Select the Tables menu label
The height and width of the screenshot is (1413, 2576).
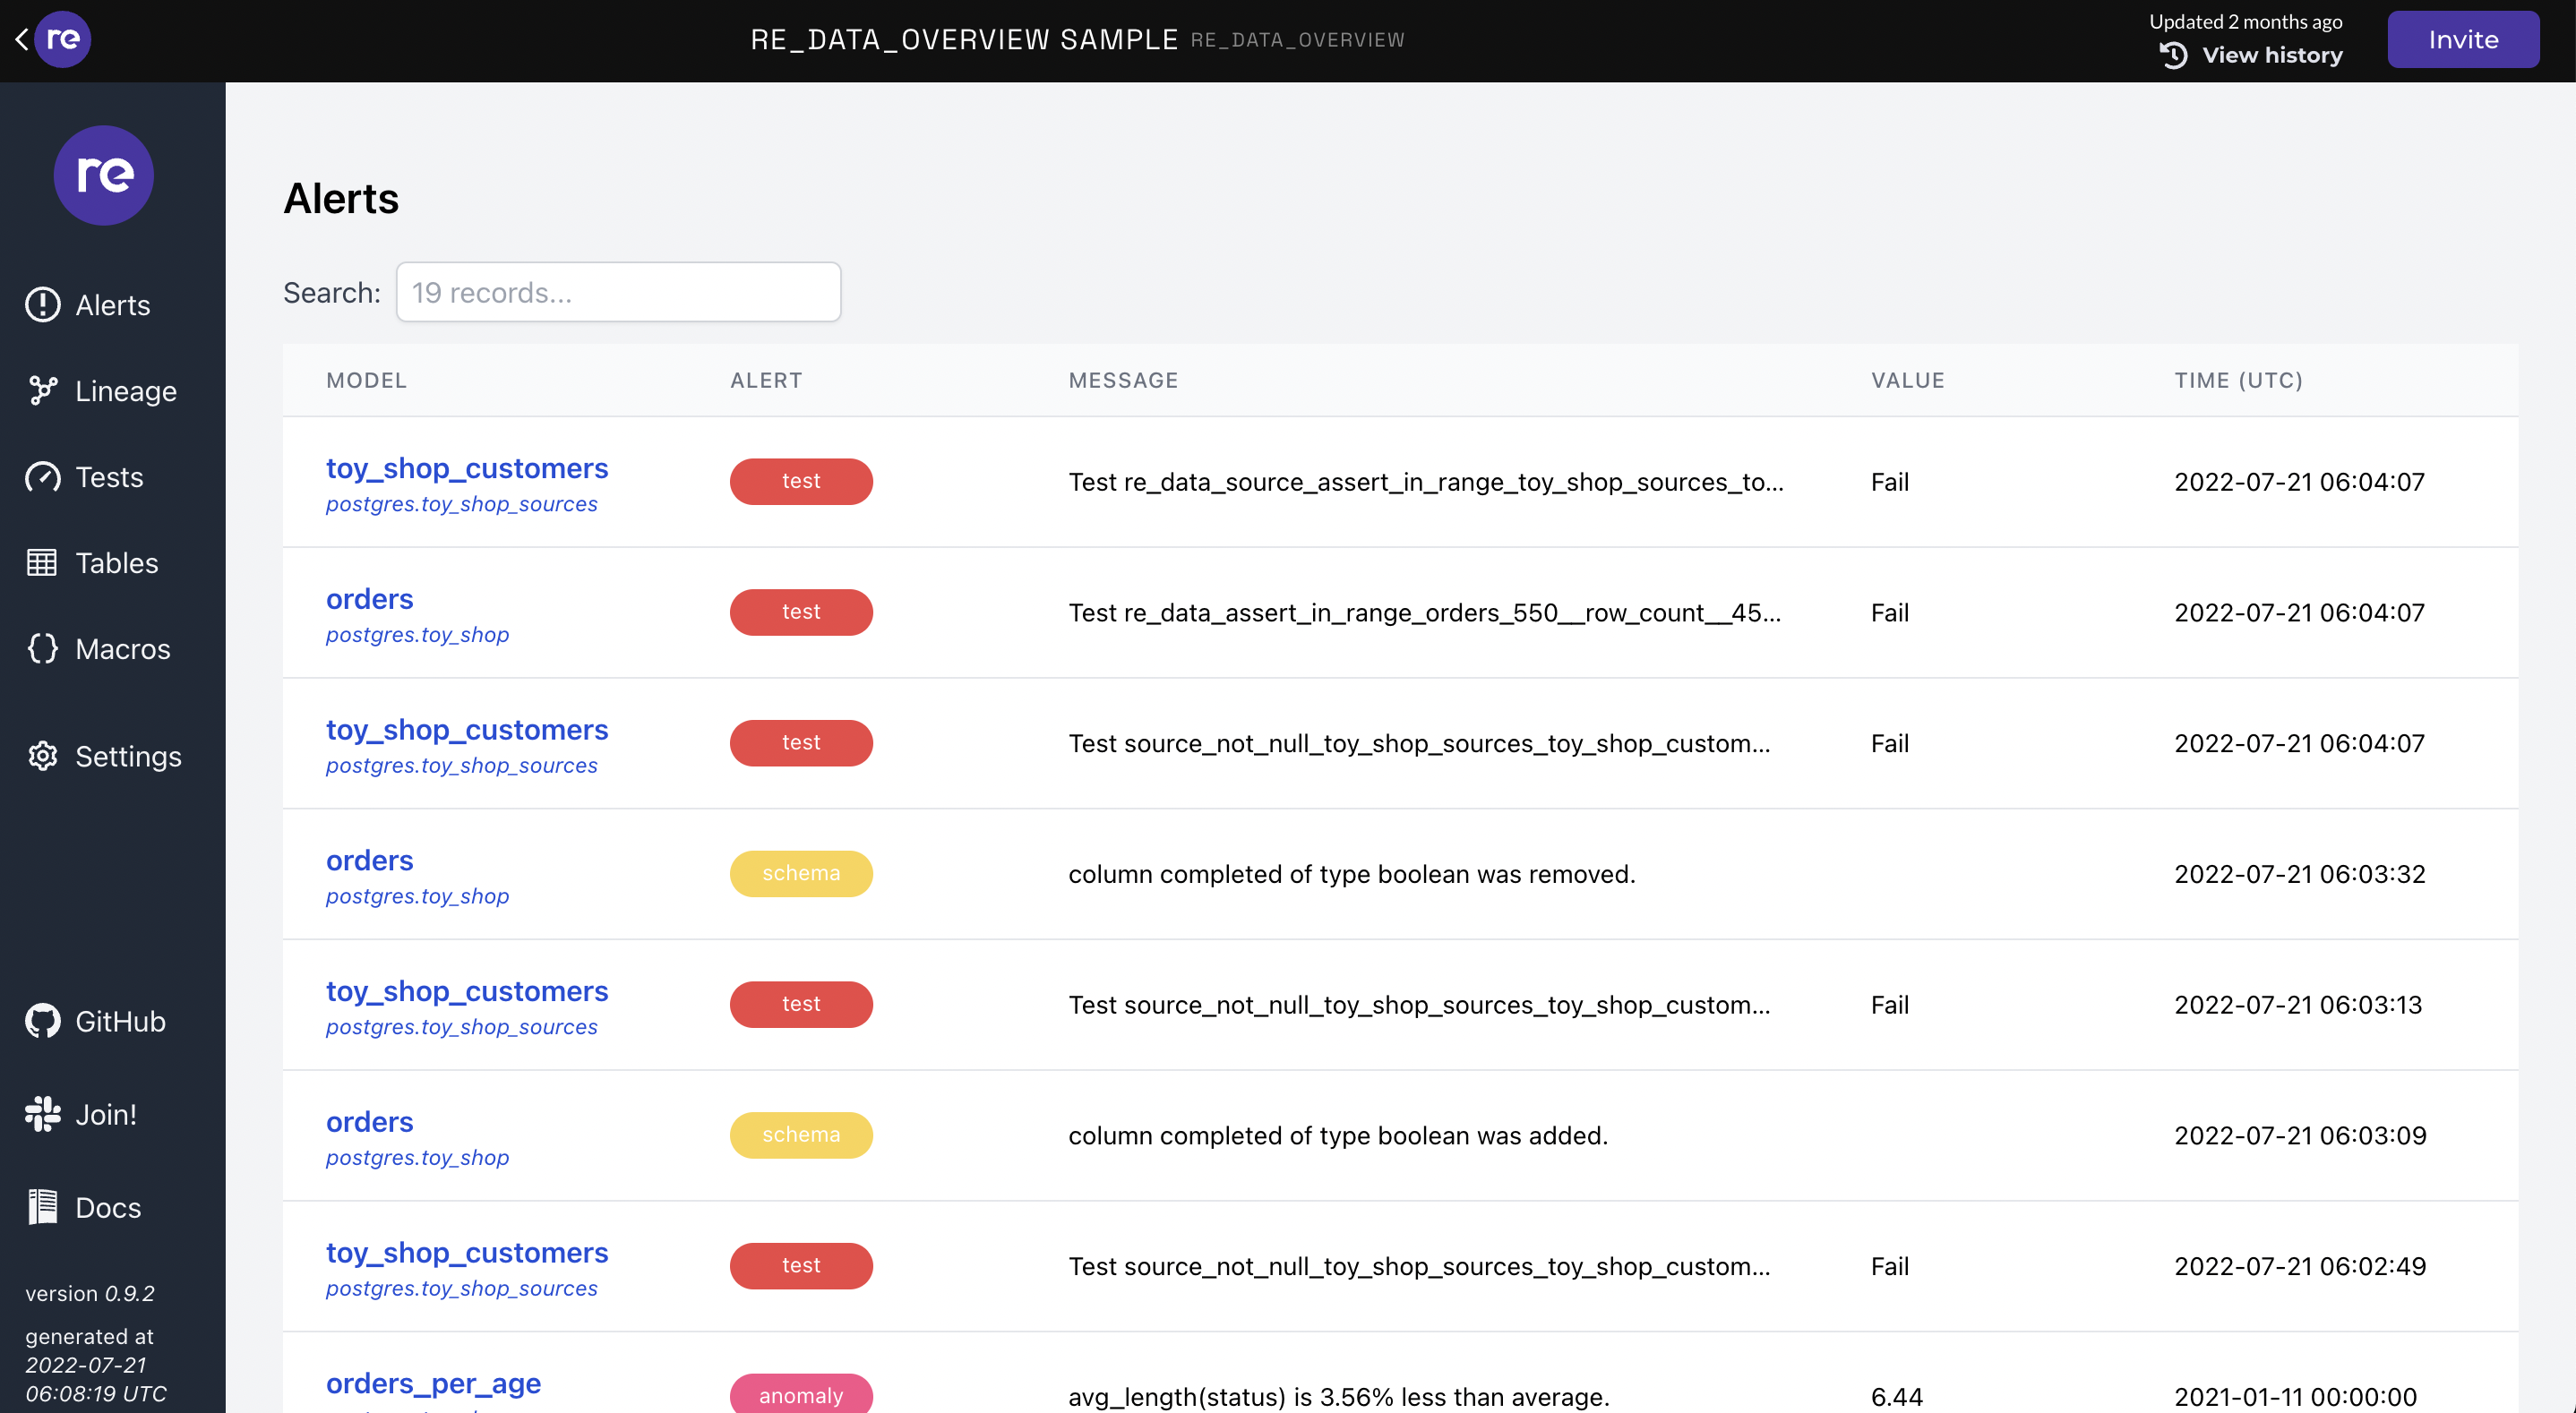pyautogui.click(x=117, y=563)
